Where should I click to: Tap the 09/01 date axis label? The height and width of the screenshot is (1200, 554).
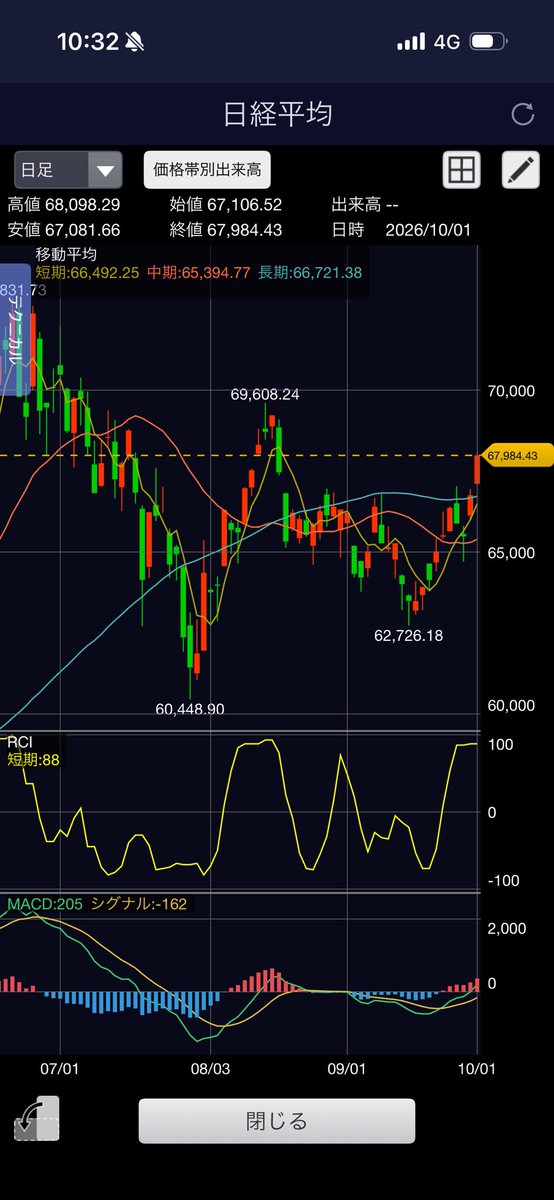click(x=345, y=1069)
